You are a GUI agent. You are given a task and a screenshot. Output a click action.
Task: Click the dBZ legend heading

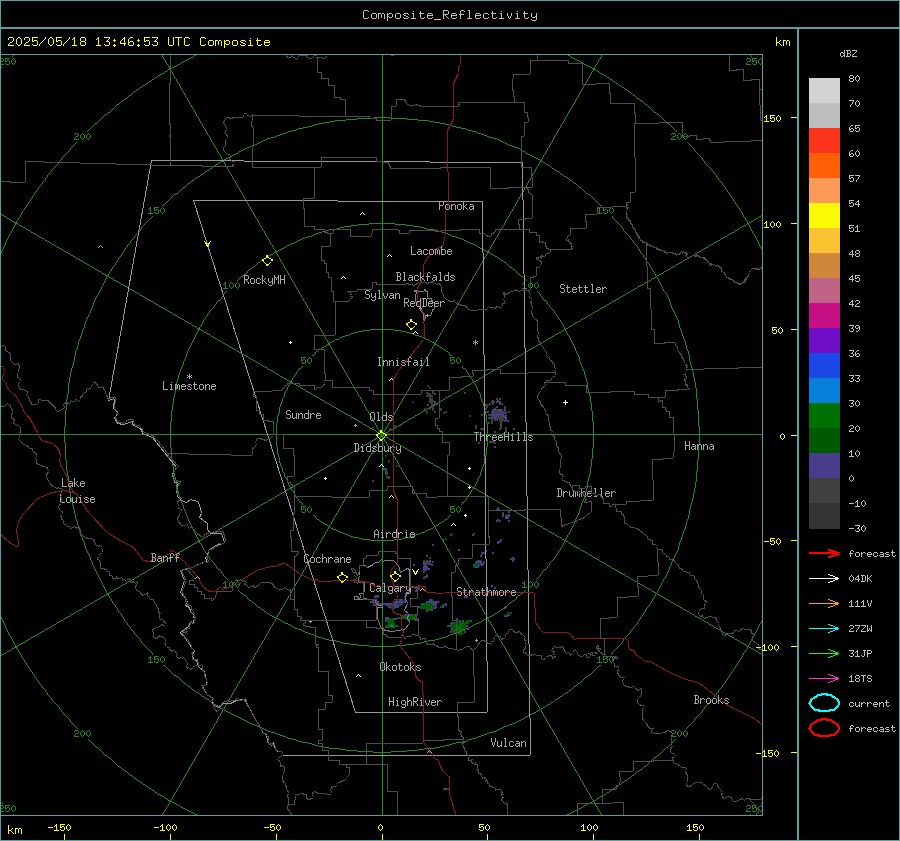(x=848, y=53)
